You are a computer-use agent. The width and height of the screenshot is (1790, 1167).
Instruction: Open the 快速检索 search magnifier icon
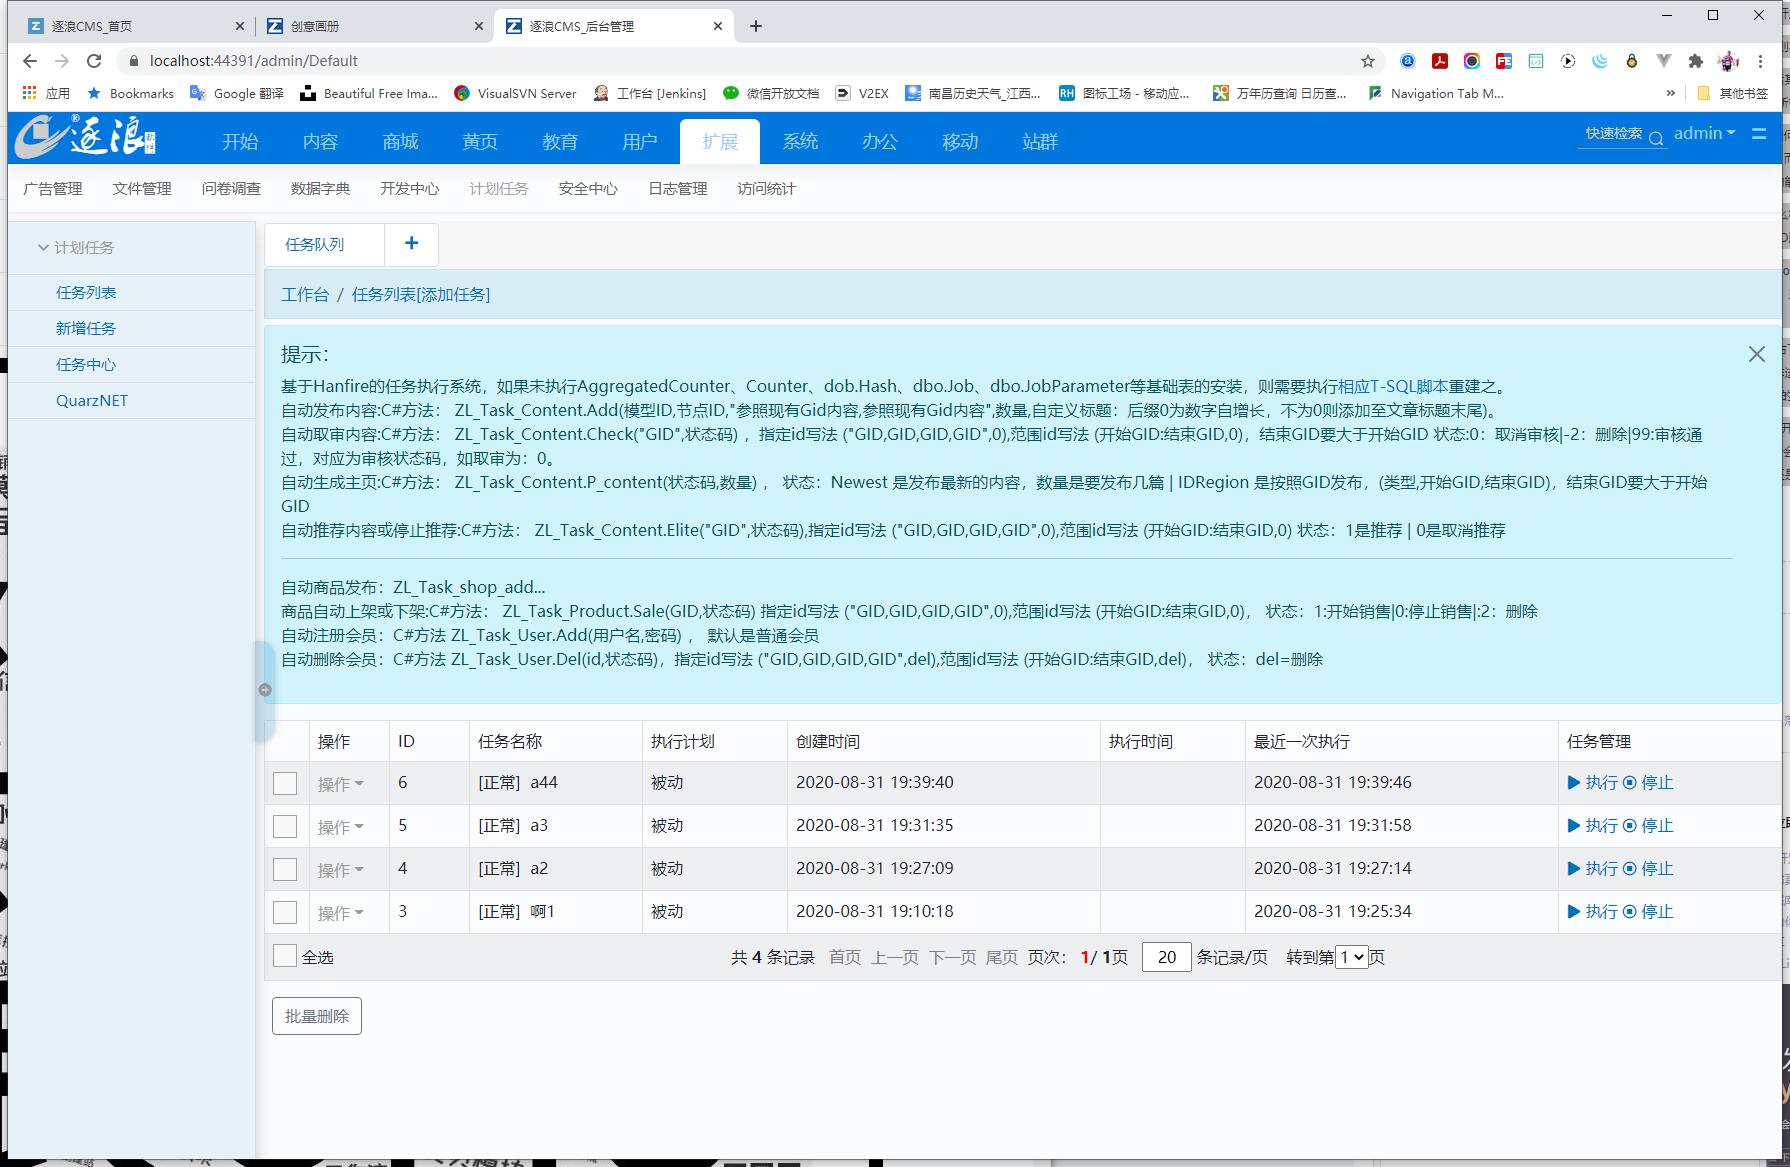point(1657,138)
